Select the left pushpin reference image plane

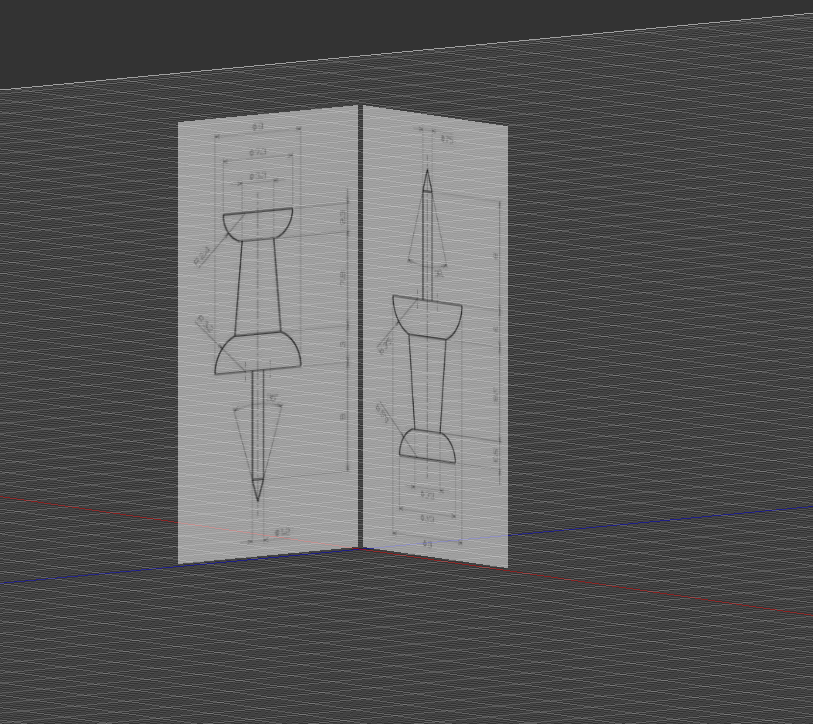click(200, 450)
